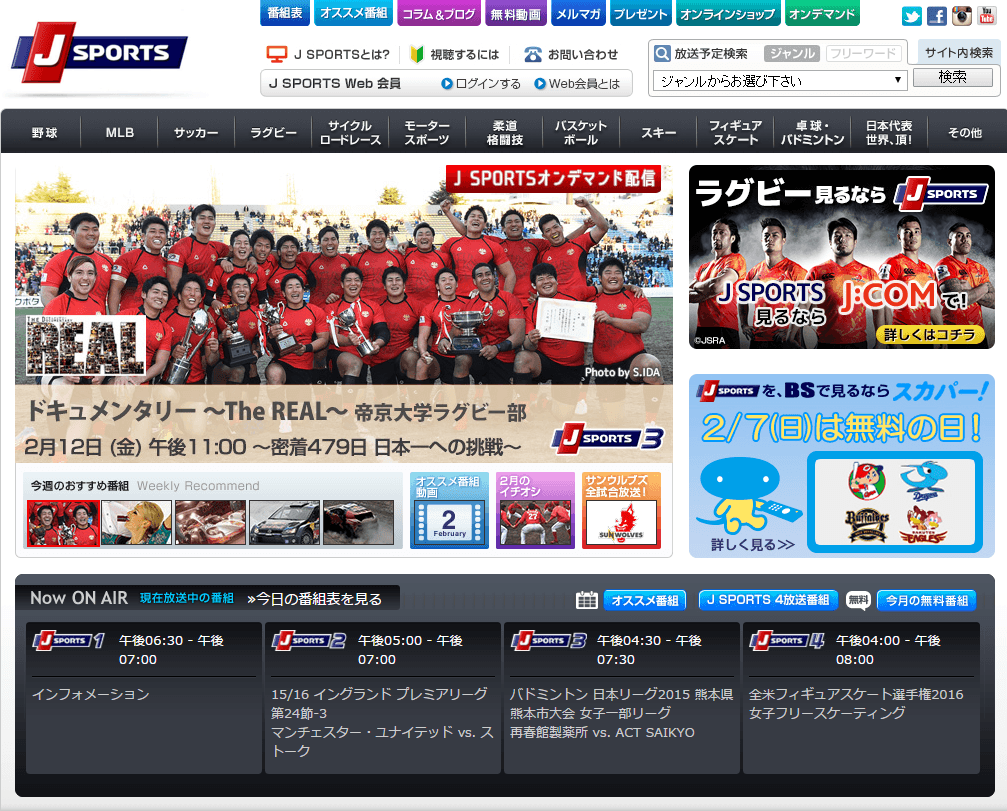Viewport: 1007px width, 811px height.
Task: Select 柔道格闘技 in the sports menu
Action: [x=504, y=132]
